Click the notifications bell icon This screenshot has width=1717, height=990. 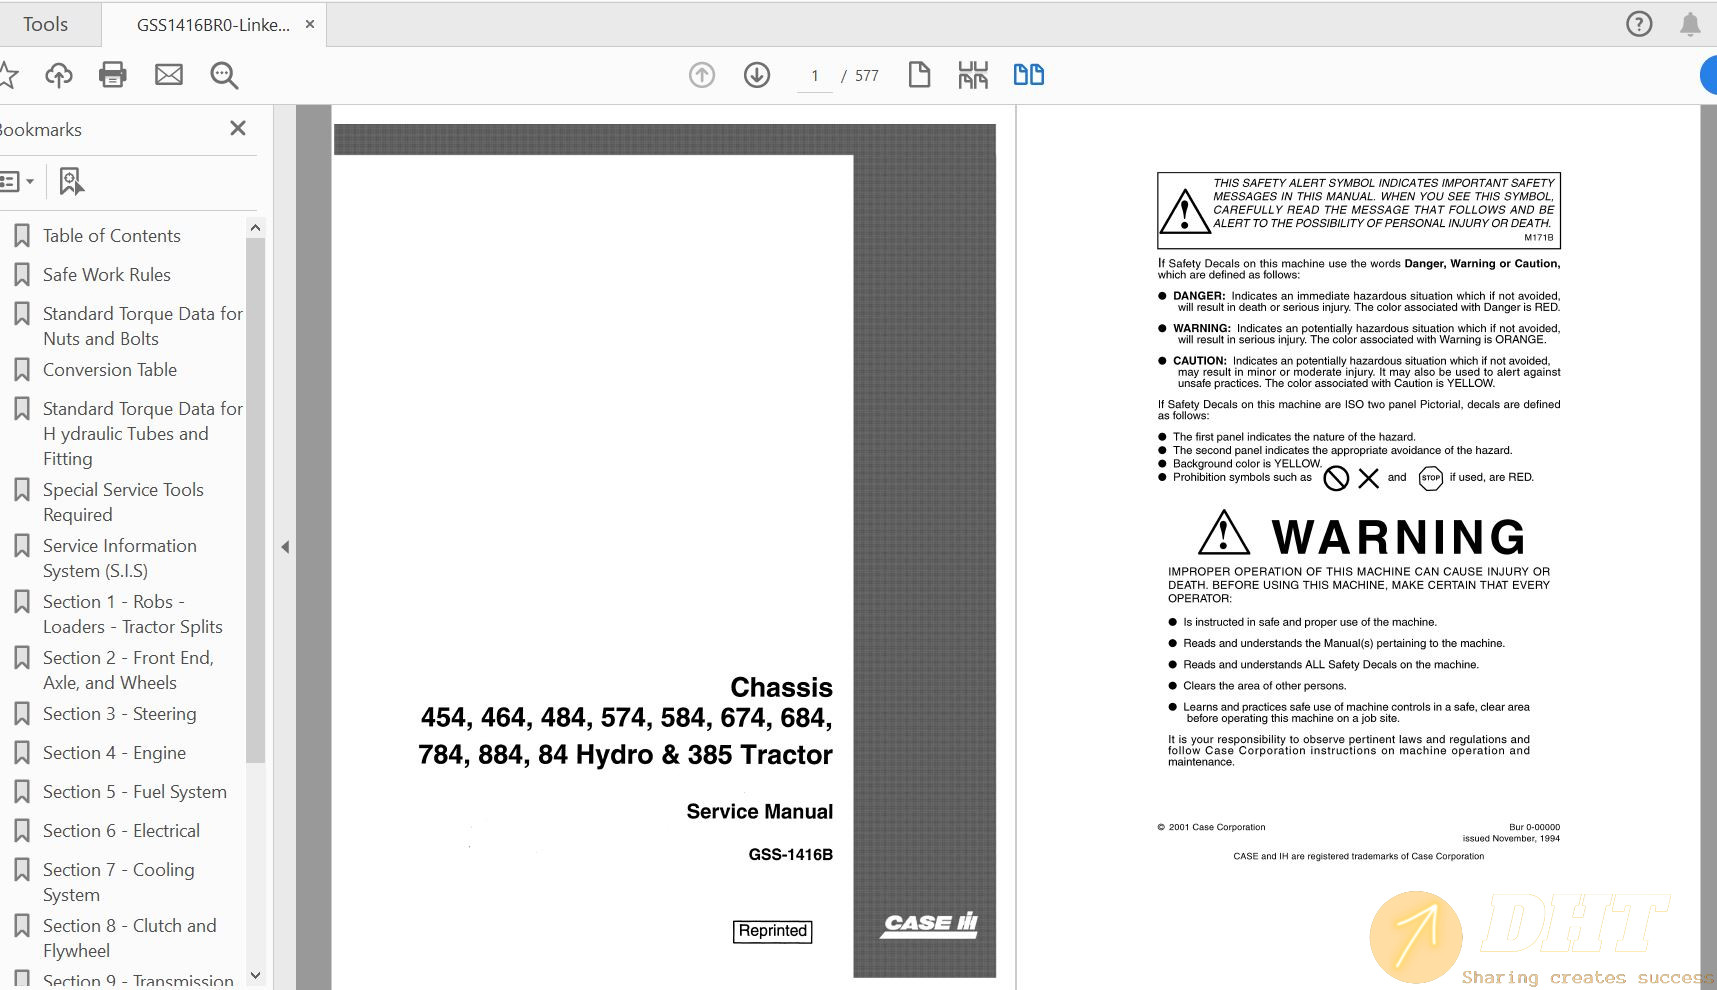[x=1690, y=24]
